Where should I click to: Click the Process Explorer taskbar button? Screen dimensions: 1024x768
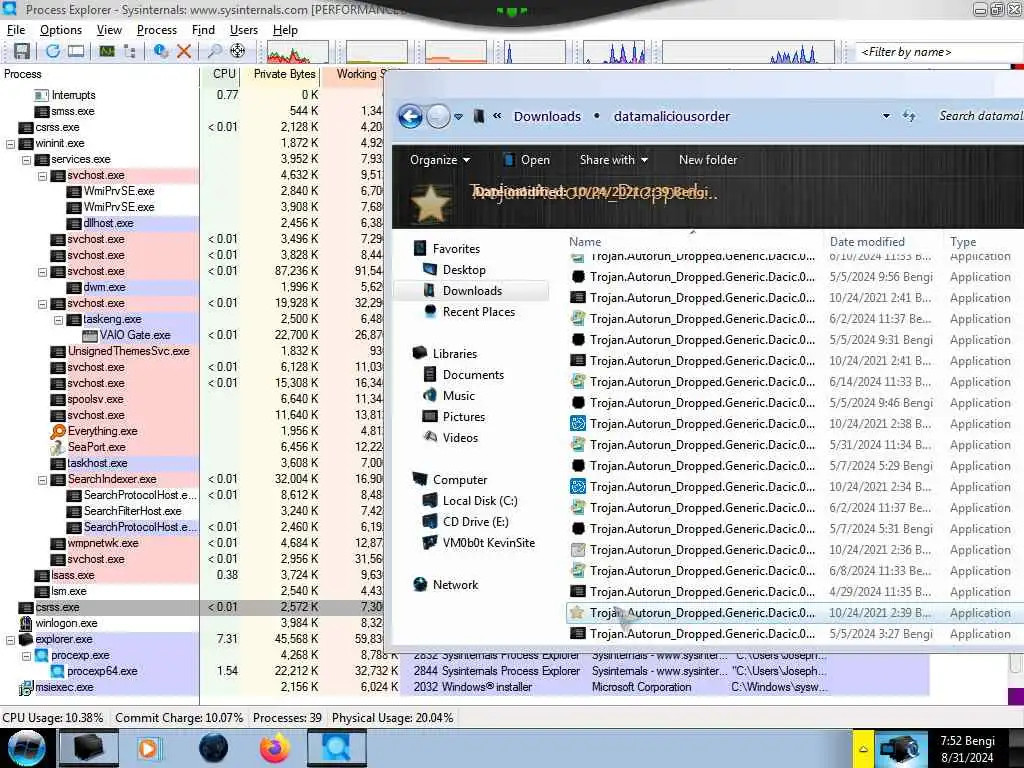click(x=336, y=748)
